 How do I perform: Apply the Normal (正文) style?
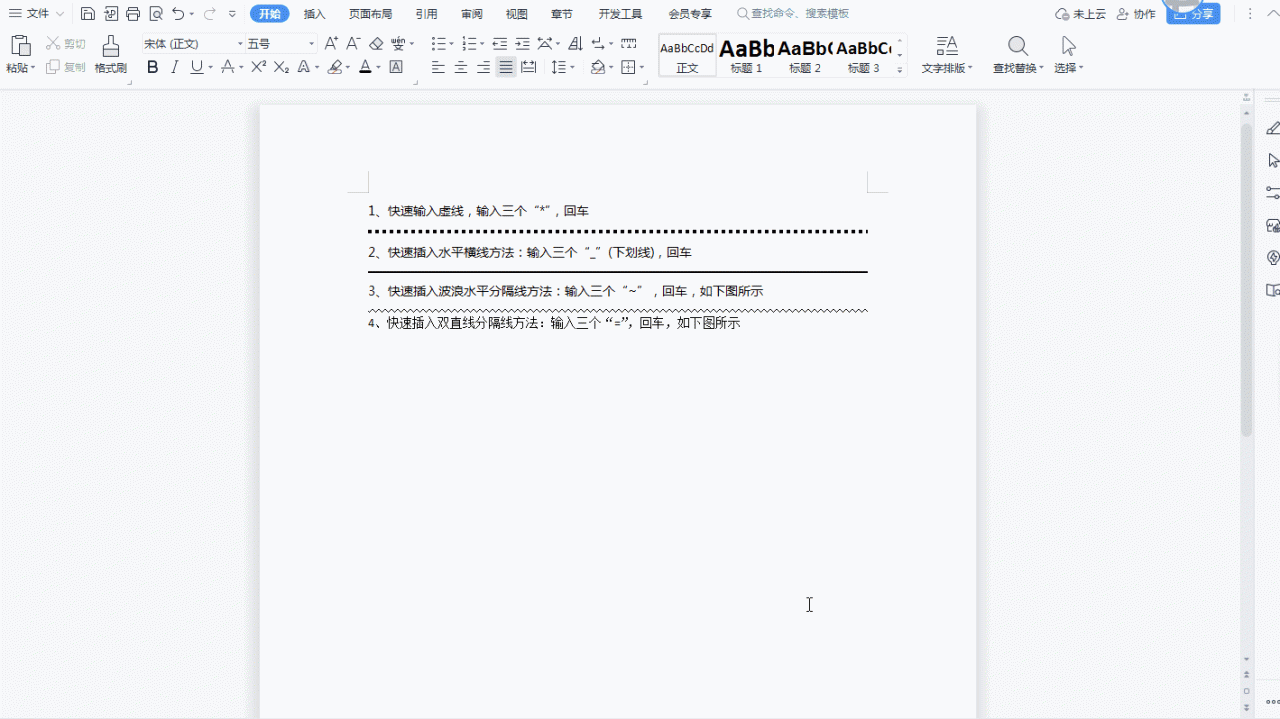click(687, 56)
